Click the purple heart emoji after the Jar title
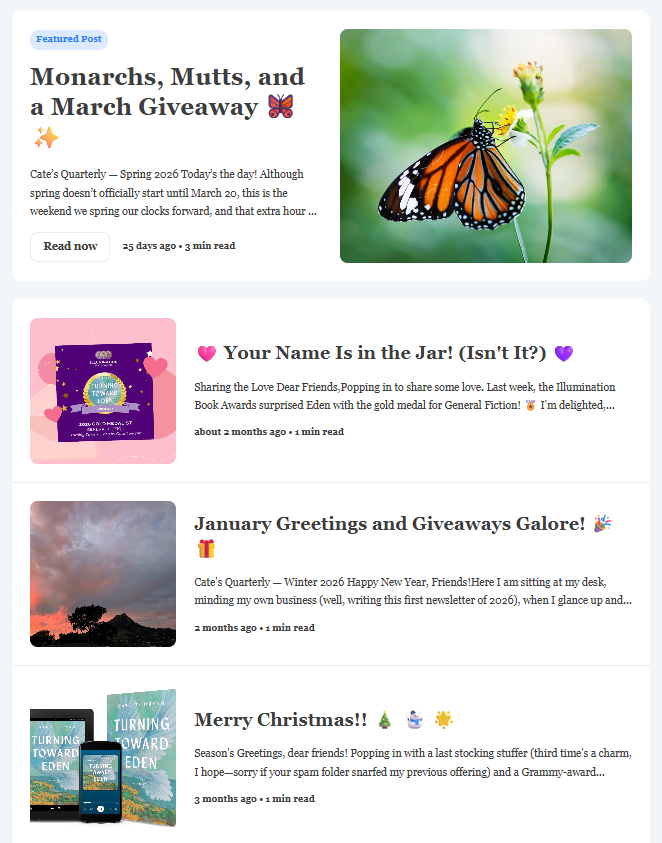This screenshot has height=843, width=662. pos(564,353)
